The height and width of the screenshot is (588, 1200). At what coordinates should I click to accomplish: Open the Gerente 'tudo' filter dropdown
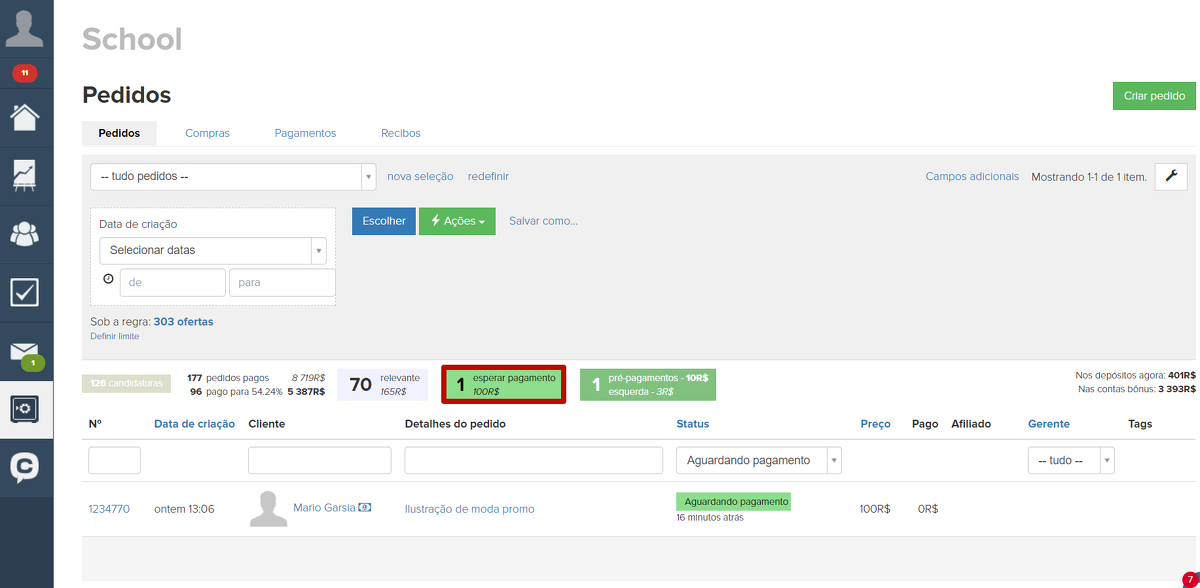pyautogui.click(x=1070, y=460)
